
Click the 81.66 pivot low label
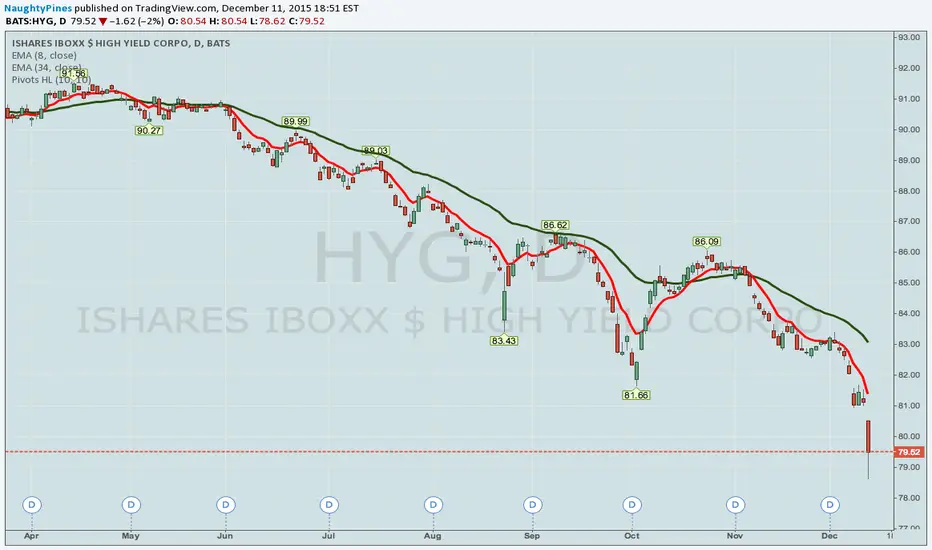point(636,395)
